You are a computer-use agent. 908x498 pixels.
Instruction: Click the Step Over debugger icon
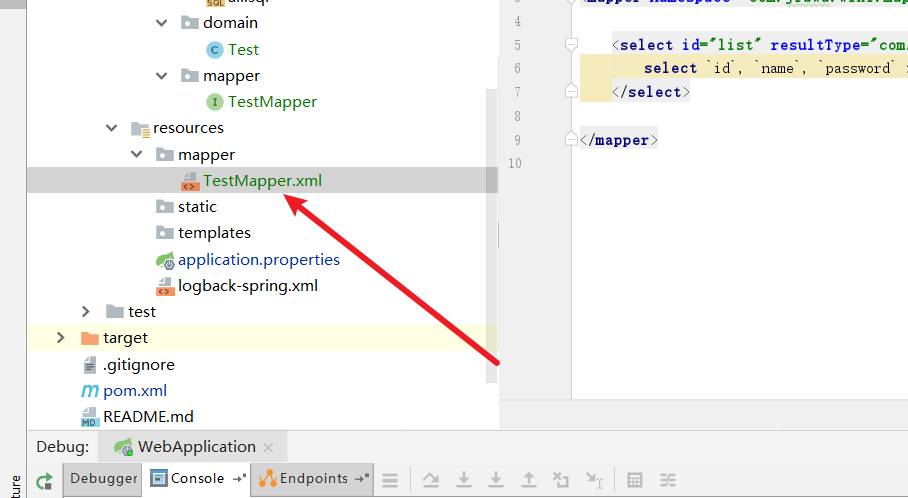tap(431, 480)
